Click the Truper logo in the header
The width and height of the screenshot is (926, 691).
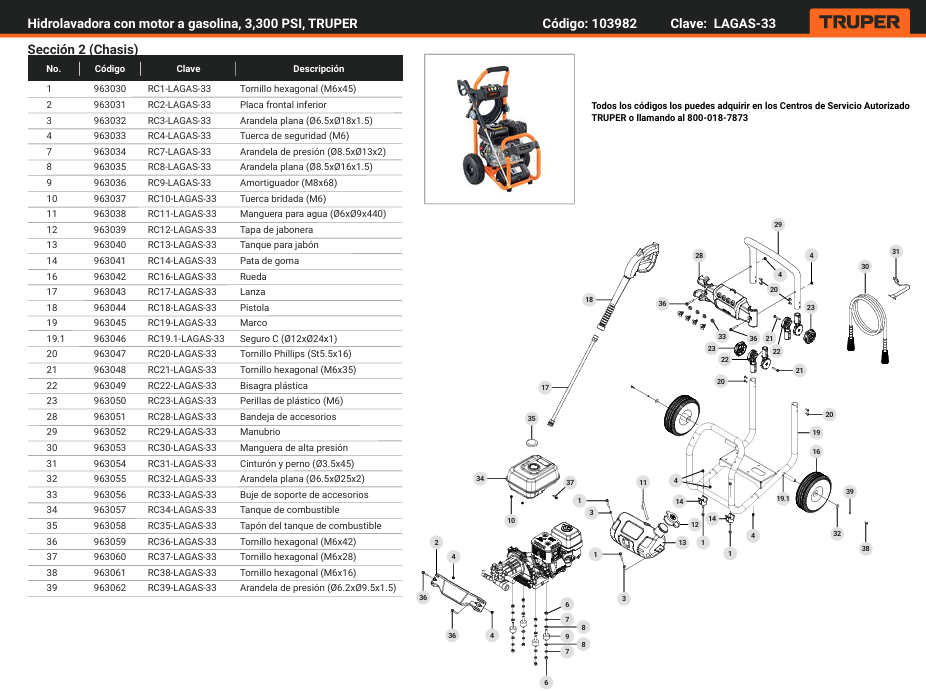point(859,22)
